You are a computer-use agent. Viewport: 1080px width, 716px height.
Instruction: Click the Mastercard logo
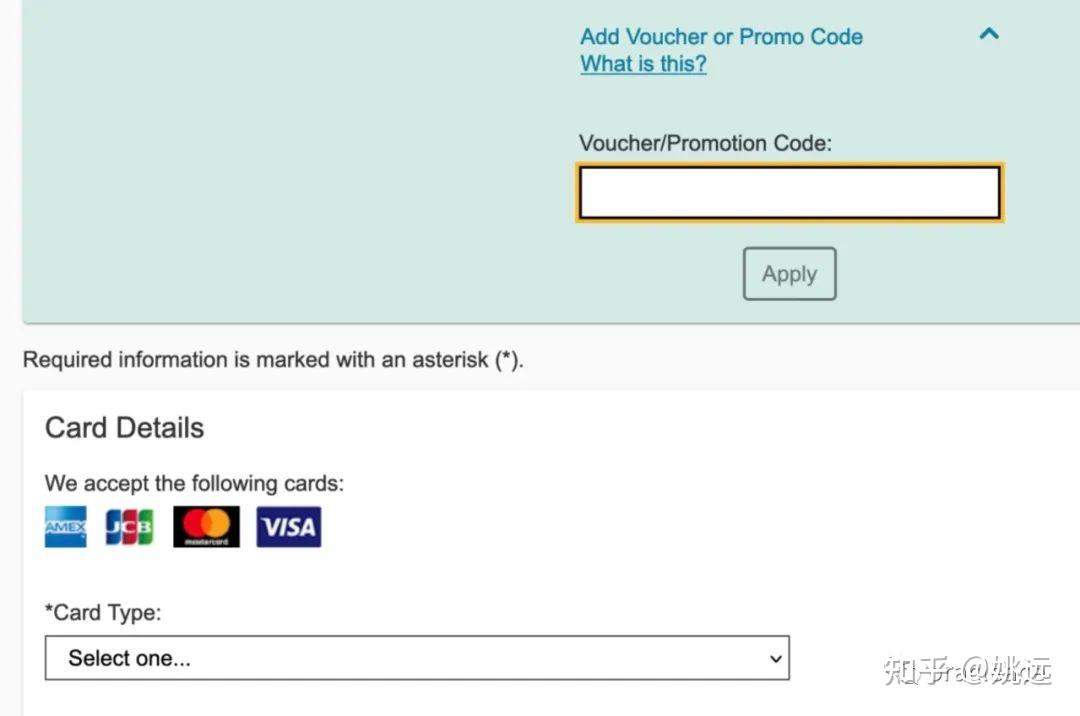(x=206, y=527)
